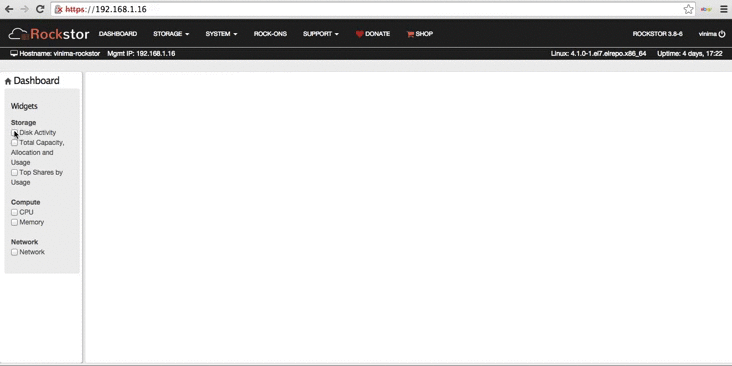
Task: Enable Total Capacity, Allocation and Usage widget
Action: 14,142
